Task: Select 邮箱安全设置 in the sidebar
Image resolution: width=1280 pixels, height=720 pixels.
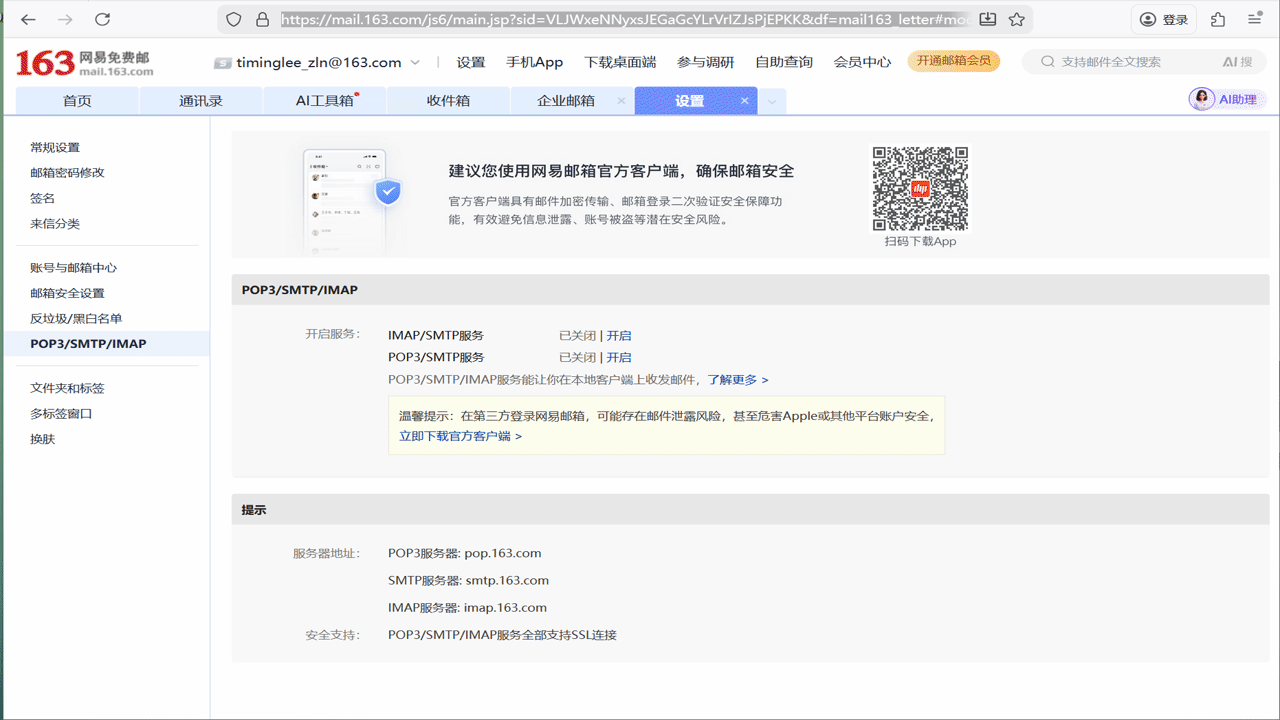Action: (x=67, y=293)
